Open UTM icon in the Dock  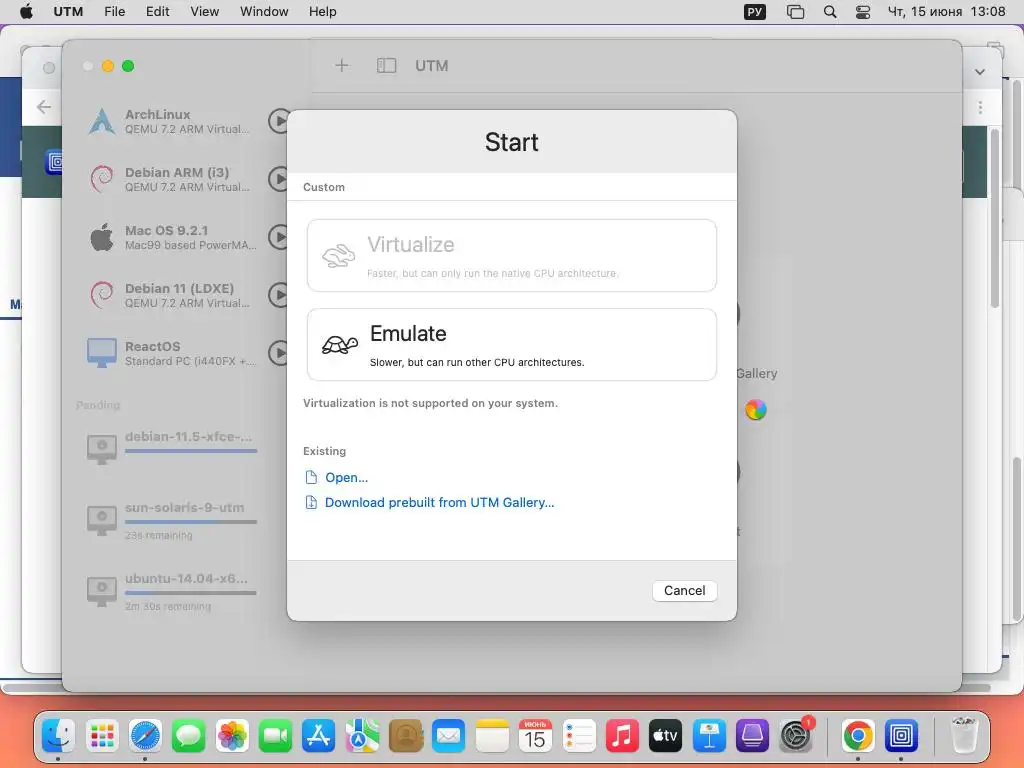(x=901, y=736)
